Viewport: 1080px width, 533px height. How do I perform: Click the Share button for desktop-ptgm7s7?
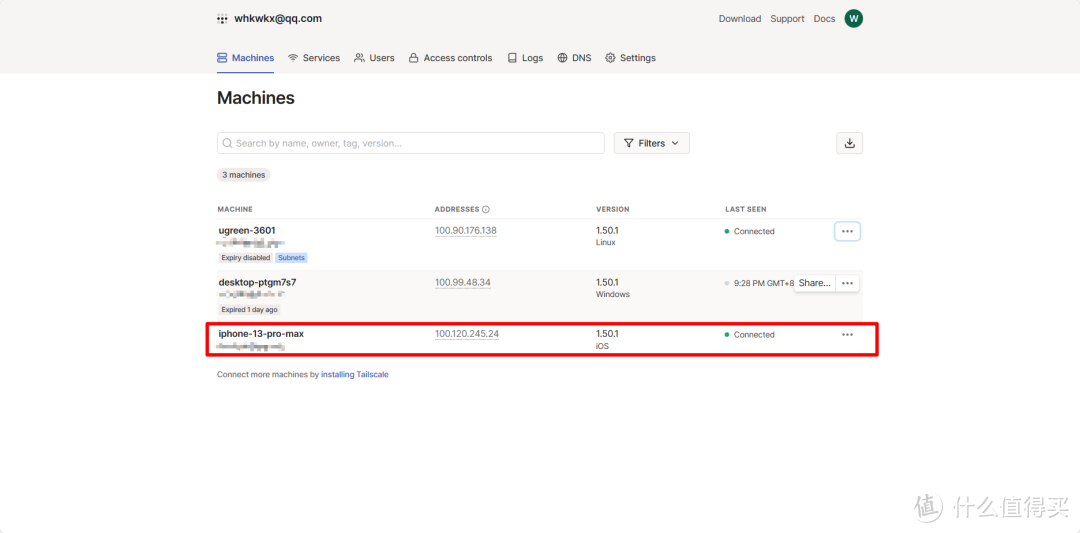814,283
